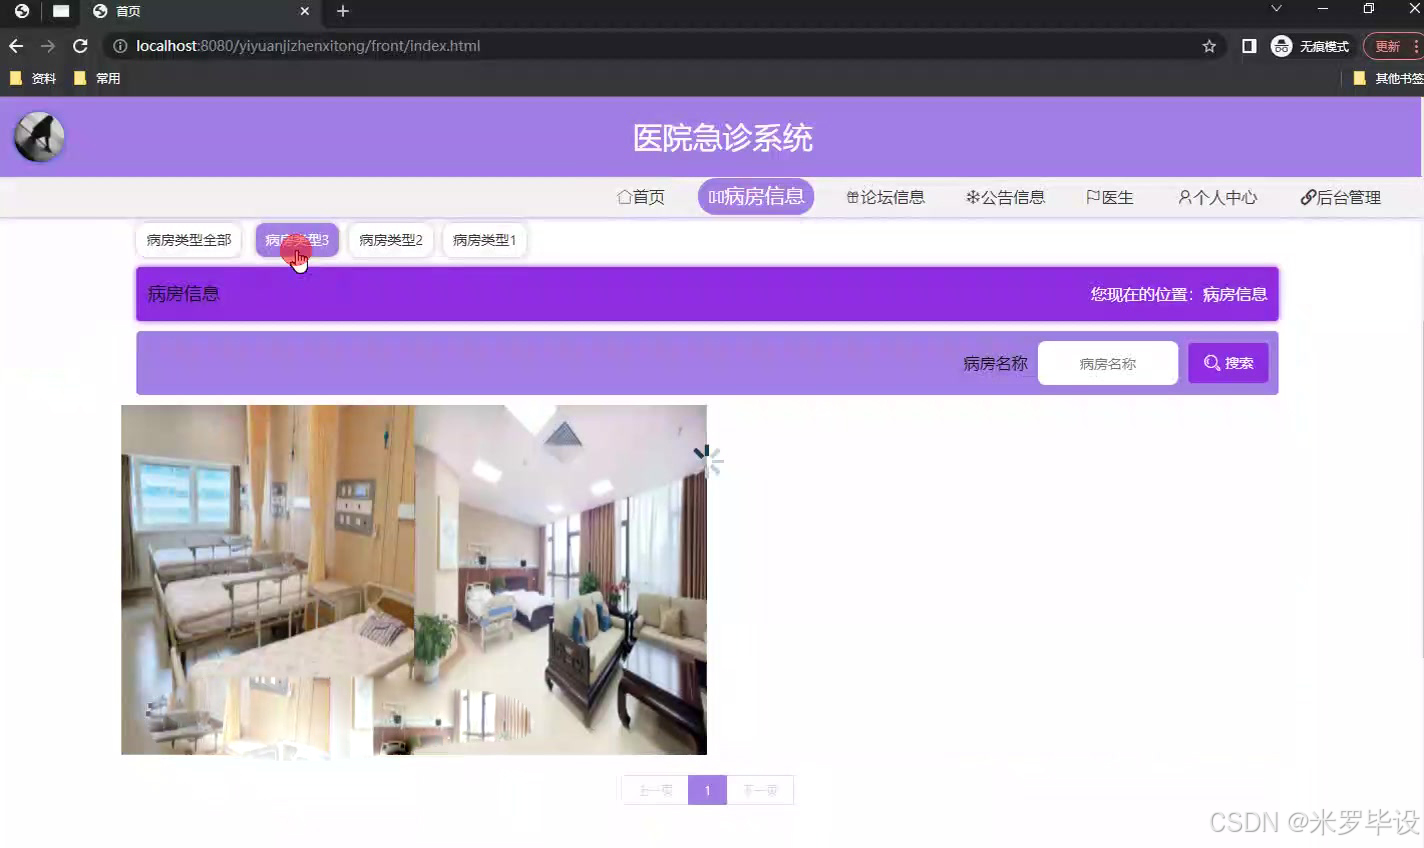
Task: Click the circular panda site logo
Action: click(38, 135)
